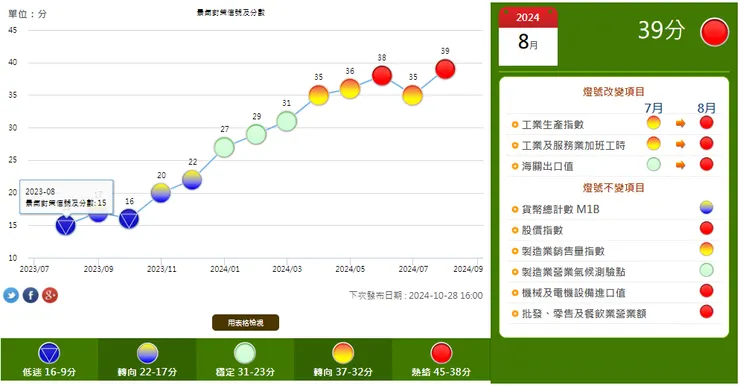Click the red data point labeled 39
Screen dimensions: 740x386
[x=445, y=69]
